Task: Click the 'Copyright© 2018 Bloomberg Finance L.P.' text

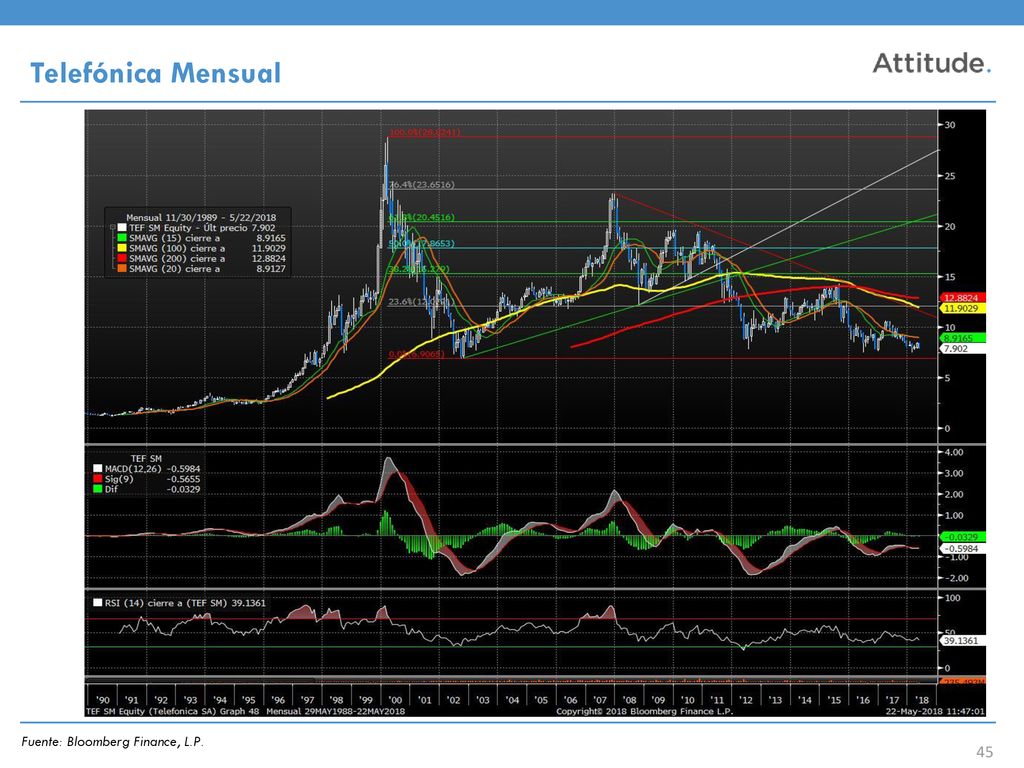Action: [x=644, y=711]
